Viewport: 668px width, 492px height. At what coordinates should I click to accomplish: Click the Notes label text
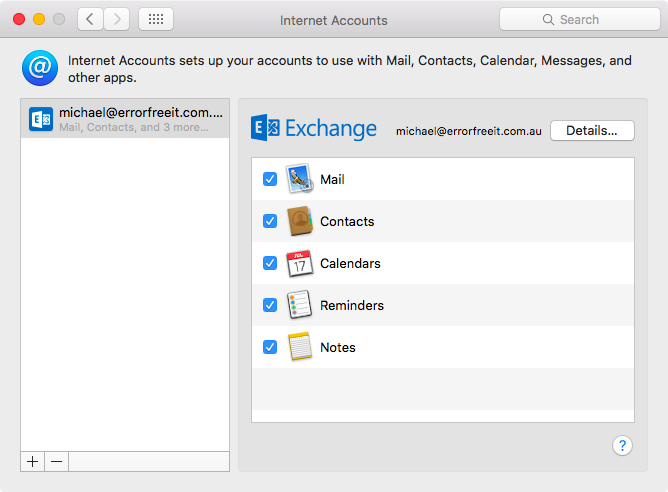tap(338, 348)
